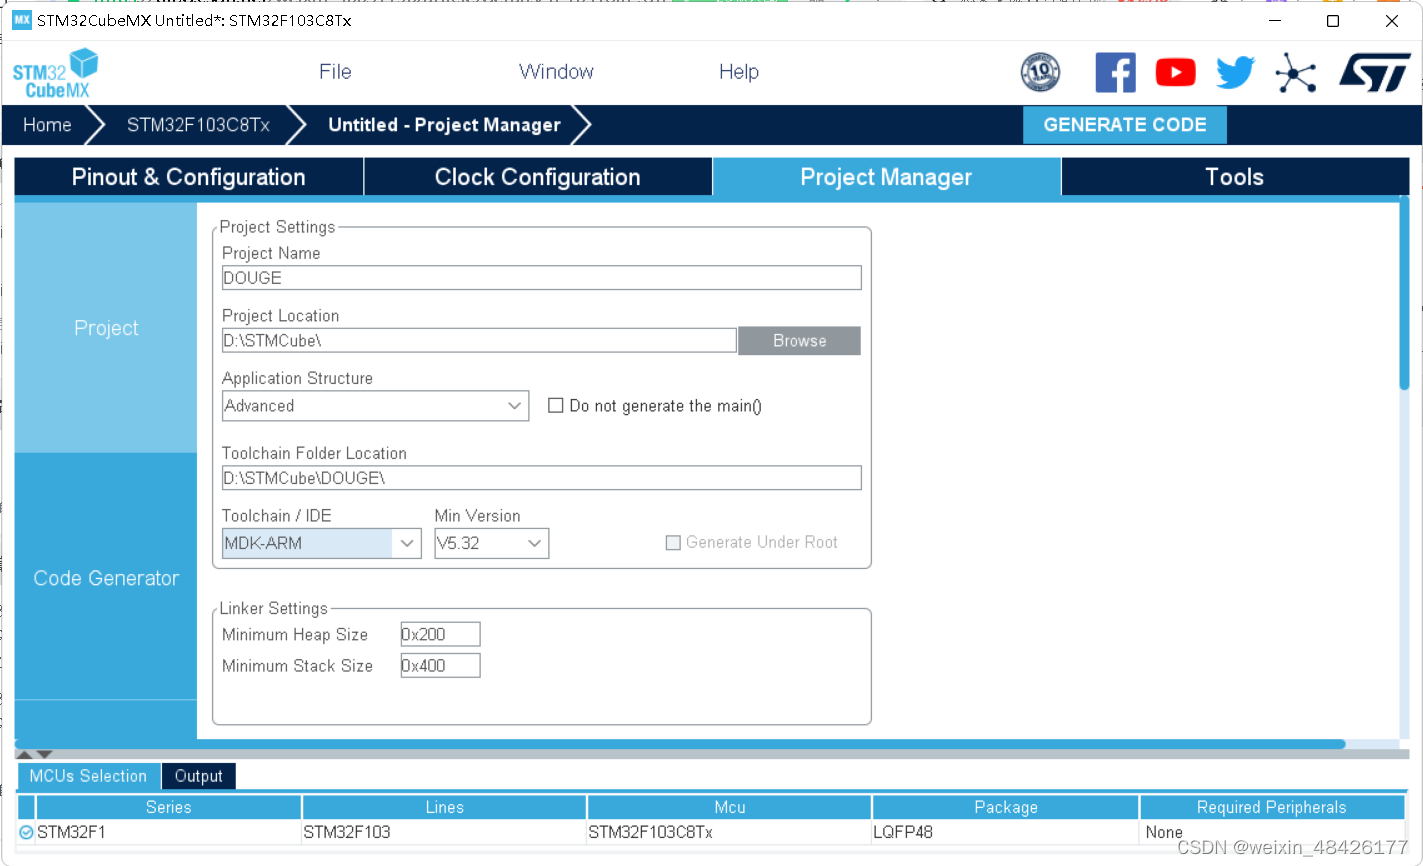Toggle the Generate Under Root checkbox

pos(673,542)
